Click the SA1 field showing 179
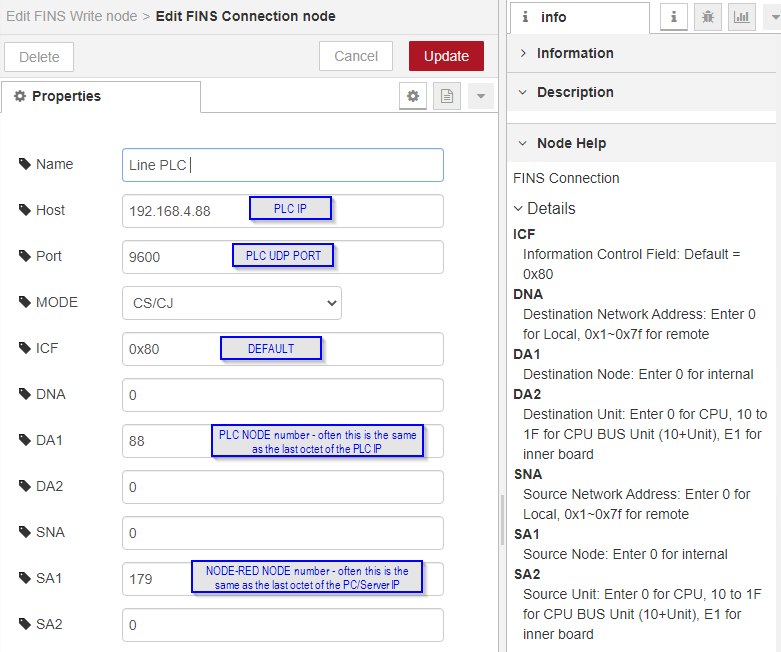 coord(282,579)
